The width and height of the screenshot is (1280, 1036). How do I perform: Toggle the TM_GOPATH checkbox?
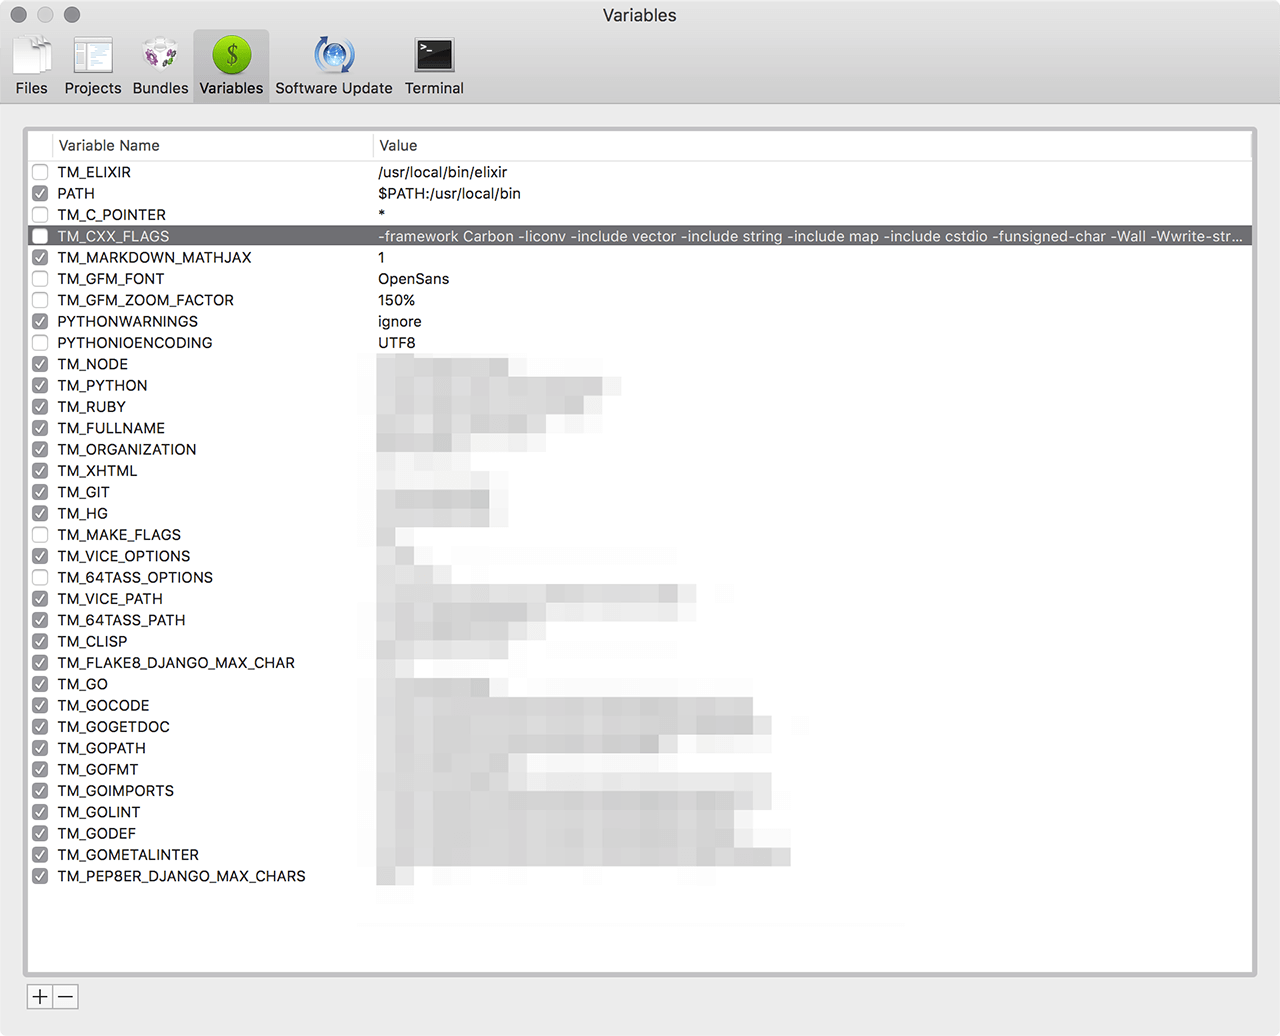click(40, 748)
